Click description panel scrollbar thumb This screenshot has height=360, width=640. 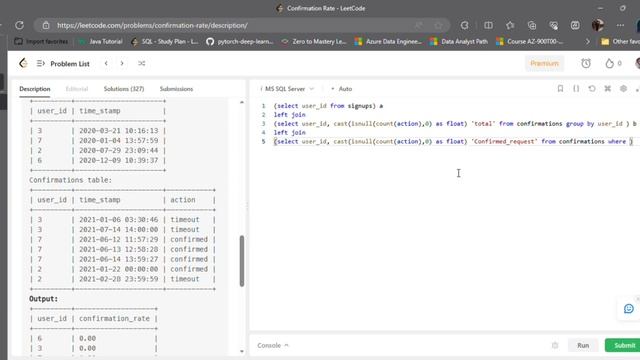point(242,261)
